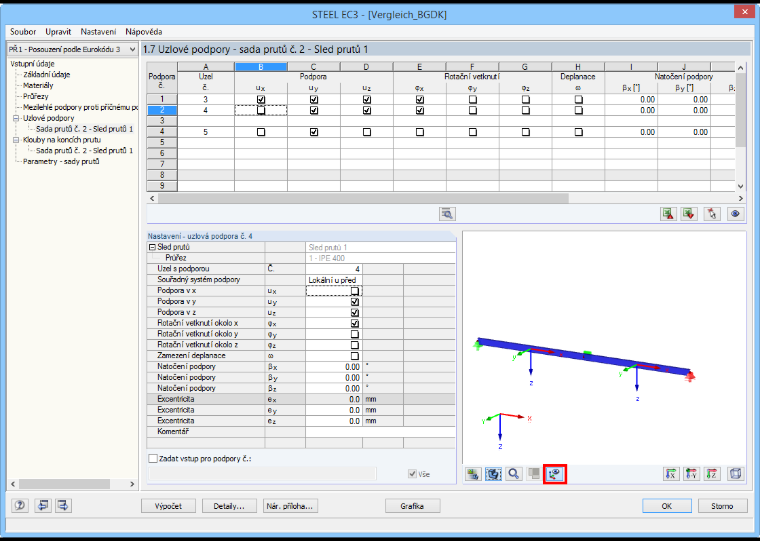Cancel with the Storno button

[722, 506]
